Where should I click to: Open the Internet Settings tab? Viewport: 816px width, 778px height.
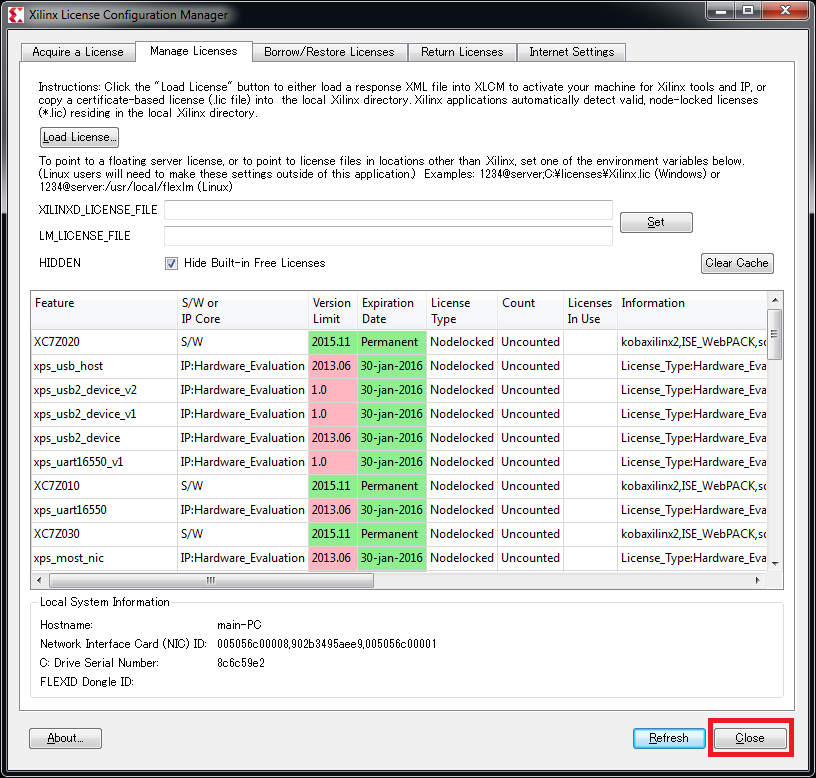571,52
